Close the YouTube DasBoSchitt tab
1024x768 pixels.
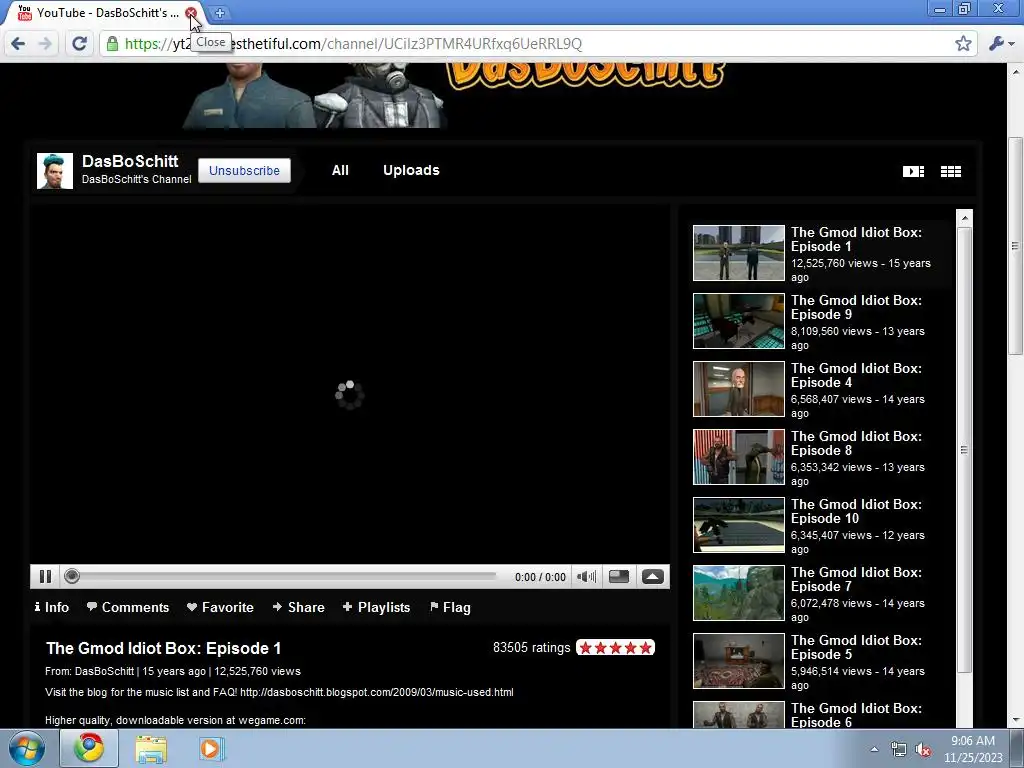click(x=191, y=13)
